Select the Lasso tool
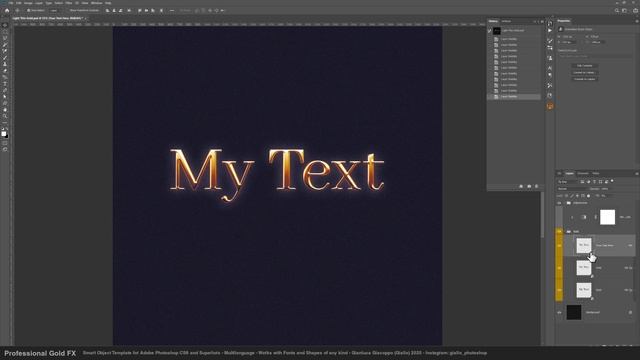640x360 pixels. click(x=5, y=38)
